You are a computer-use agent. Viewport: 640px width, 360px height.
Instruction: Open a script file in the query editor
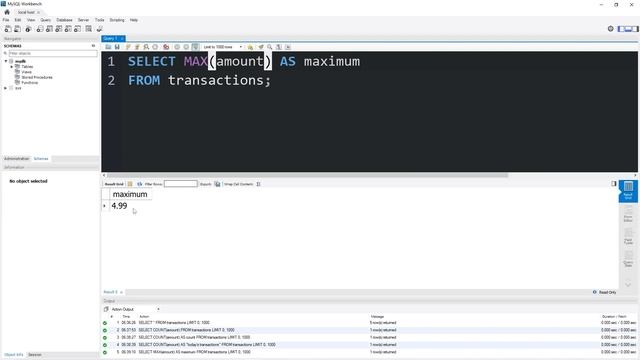click(x=108, y=47)
